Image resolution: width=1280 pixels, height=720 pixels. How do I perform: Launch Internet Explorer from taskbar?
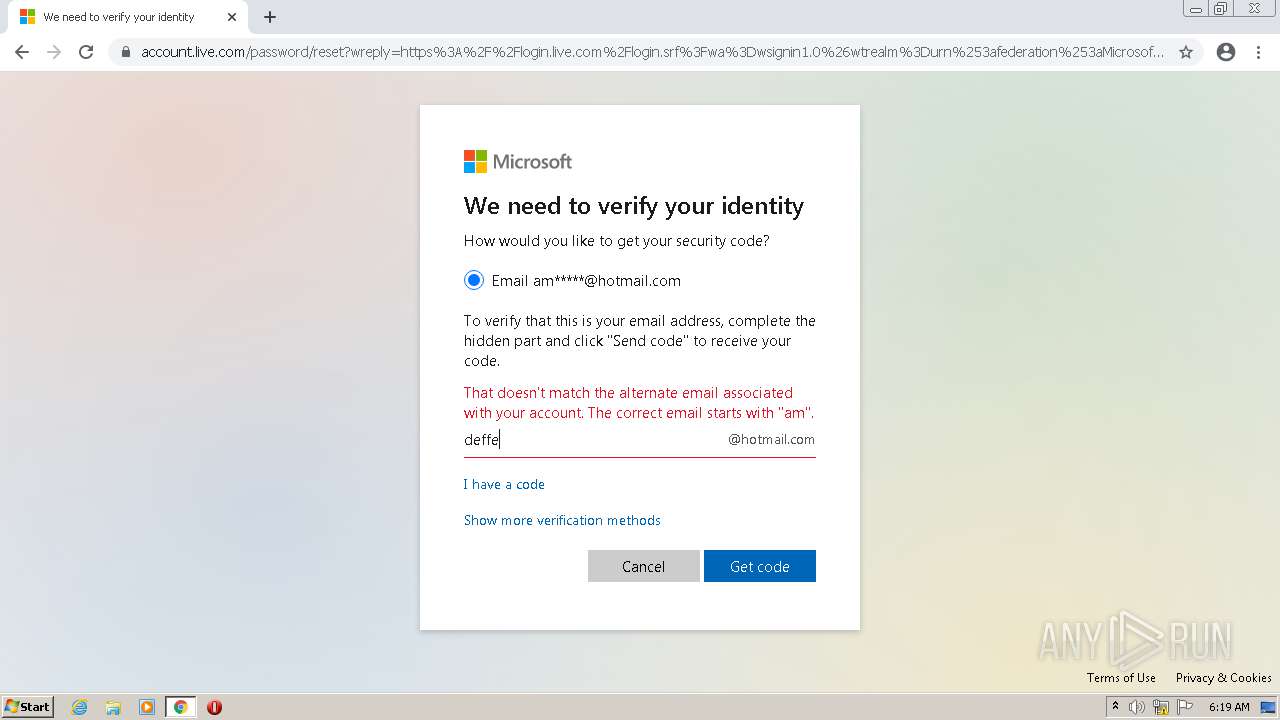80,707
